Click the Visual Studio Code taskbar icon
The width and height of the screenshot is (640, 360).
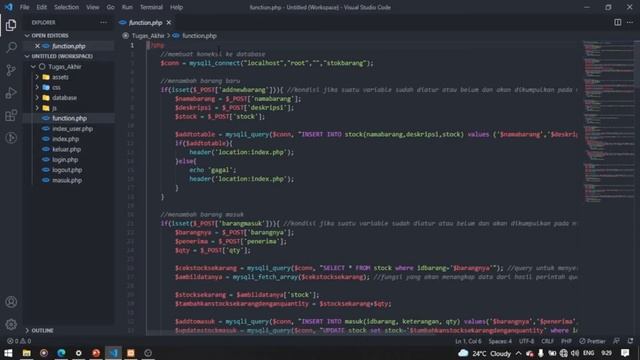click(x=113, y=353)
